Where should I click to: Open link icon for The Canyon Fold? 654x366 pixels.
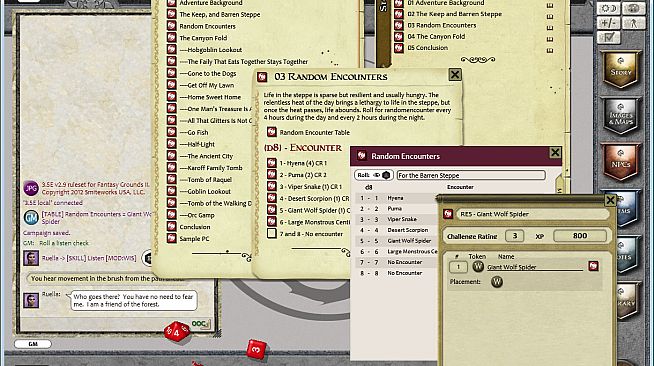click(171, 38)
